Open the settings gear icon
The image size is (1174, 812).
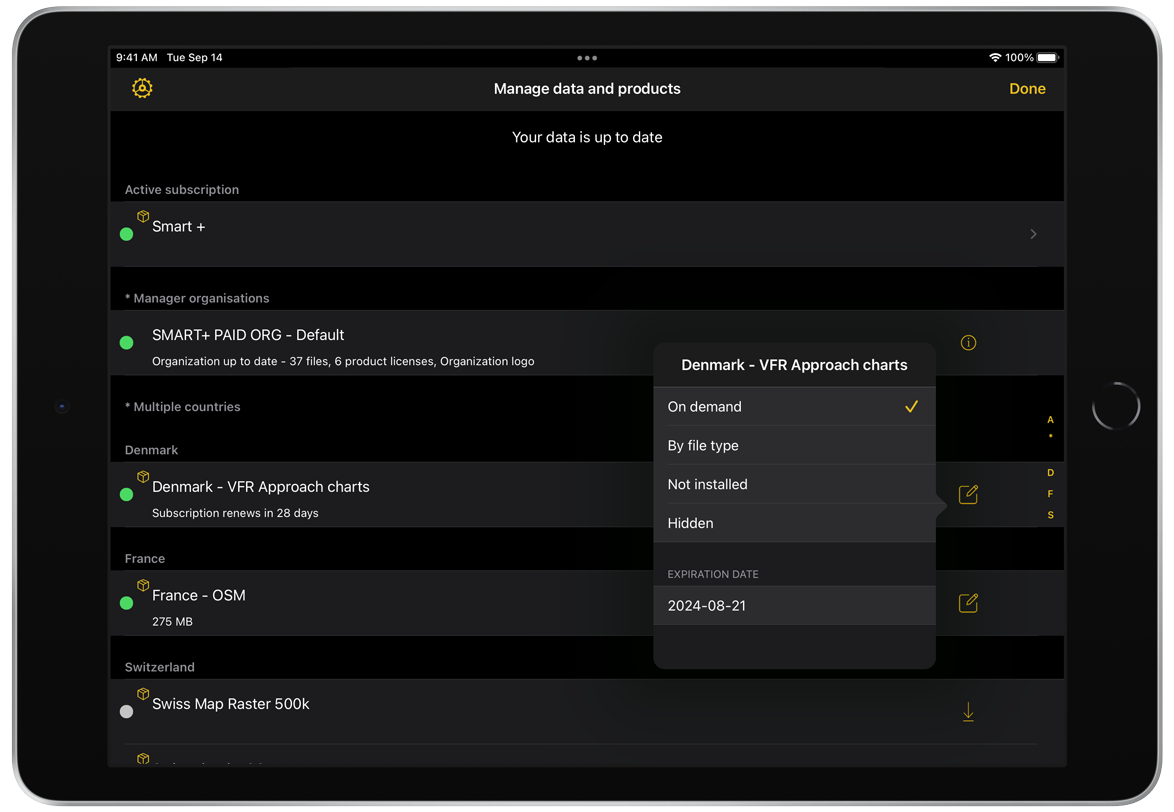tap(142, 88)
